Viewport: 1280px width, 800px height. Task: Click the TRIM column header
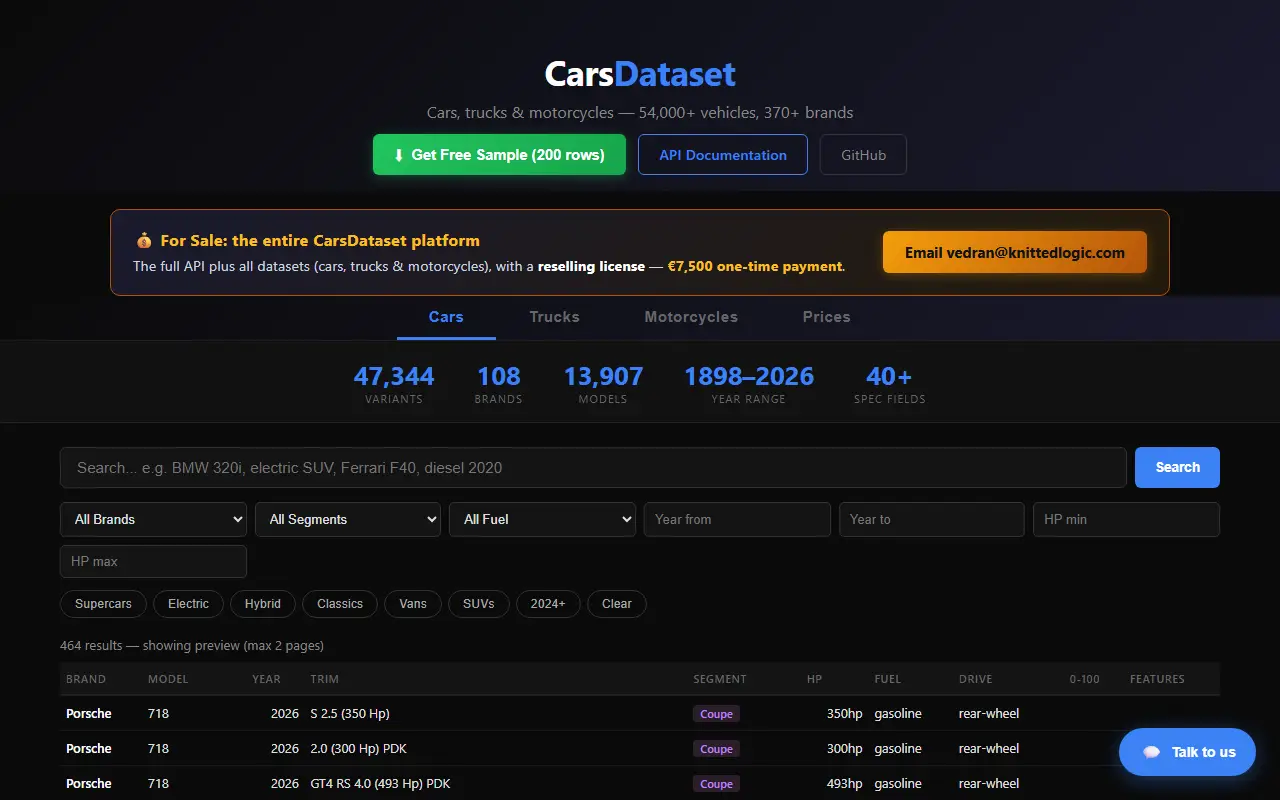pos(325,679)
